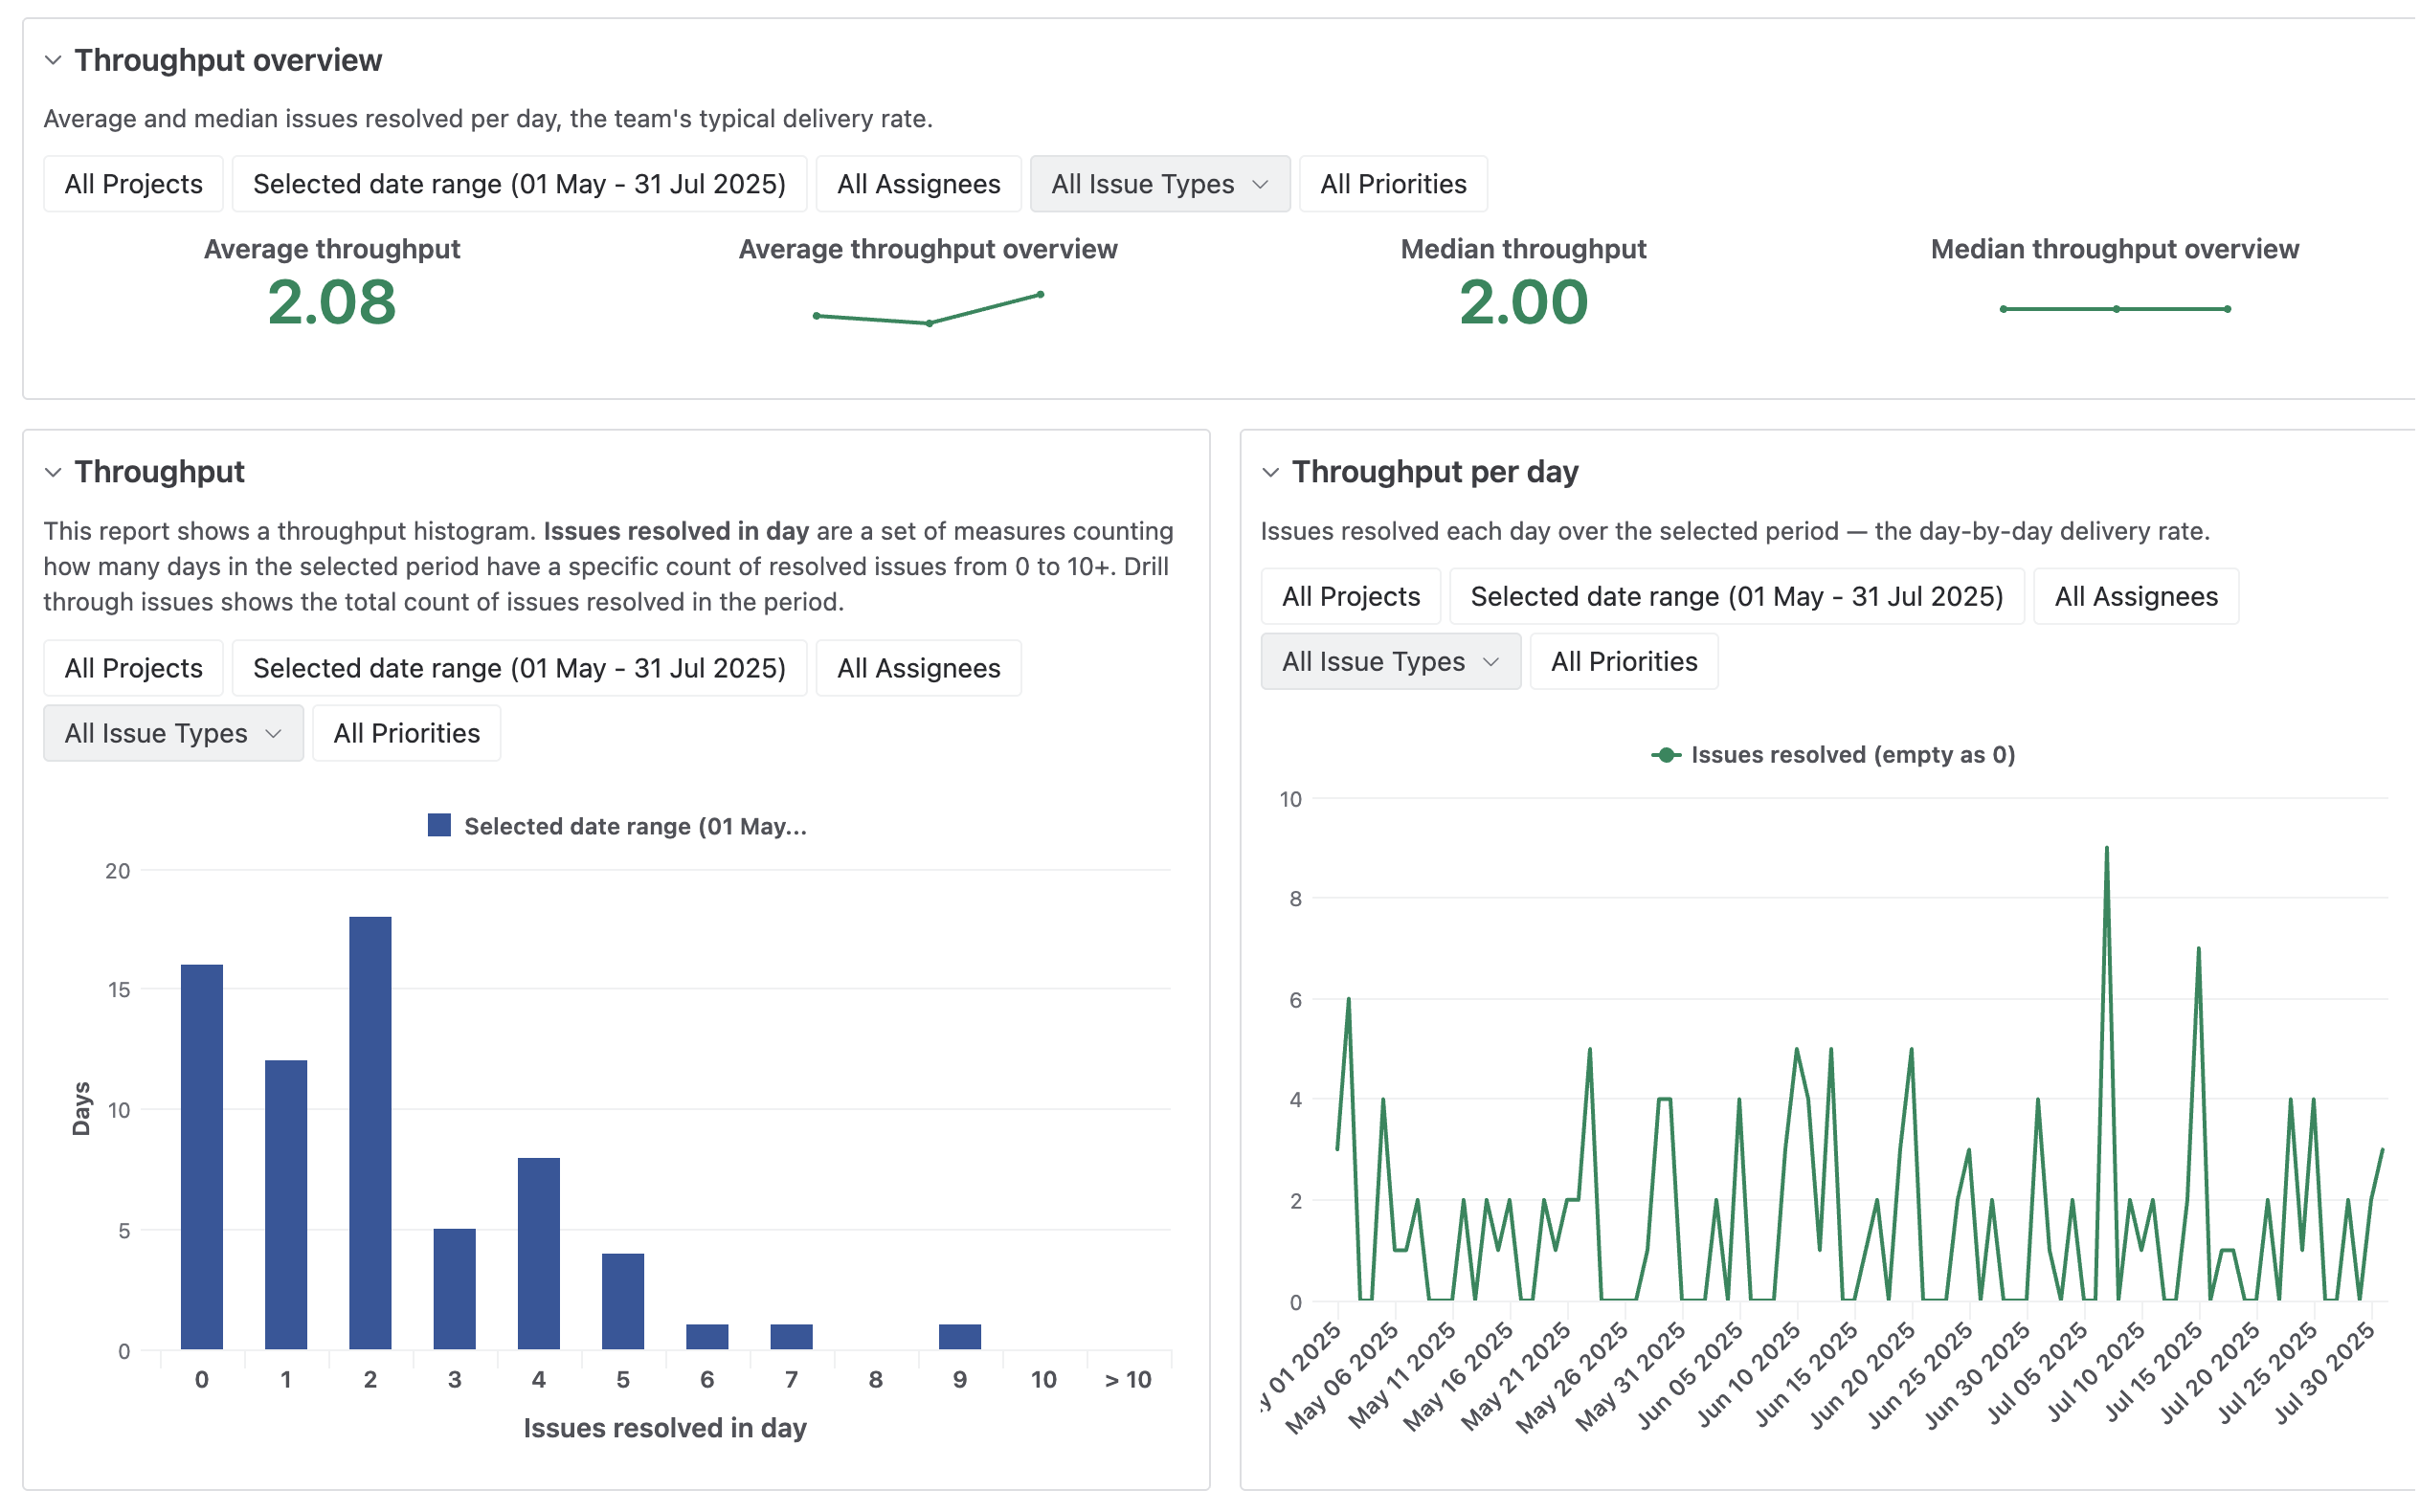Click All Priorities filter in Throughput histogram panel
This screenshot has height=1512, width=2420.
407,733
